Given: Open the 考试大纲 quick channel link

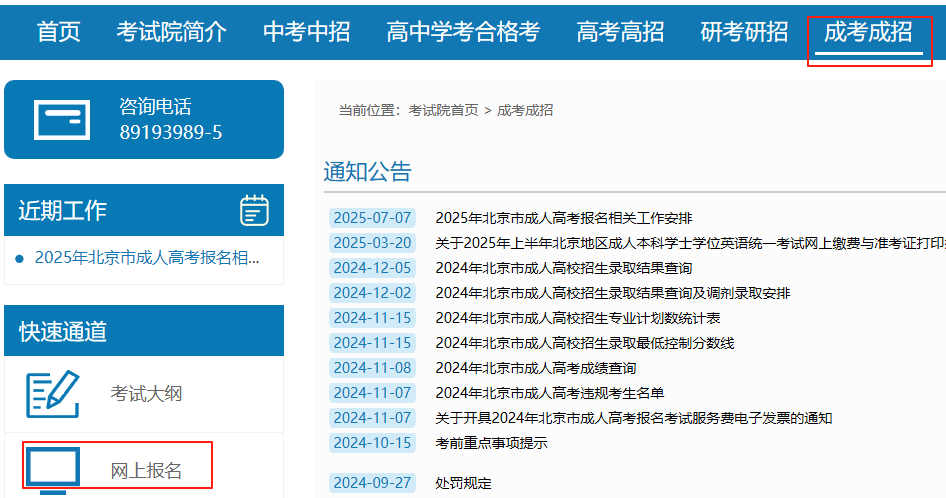Looking at the screenshot, I should point(146,394).
